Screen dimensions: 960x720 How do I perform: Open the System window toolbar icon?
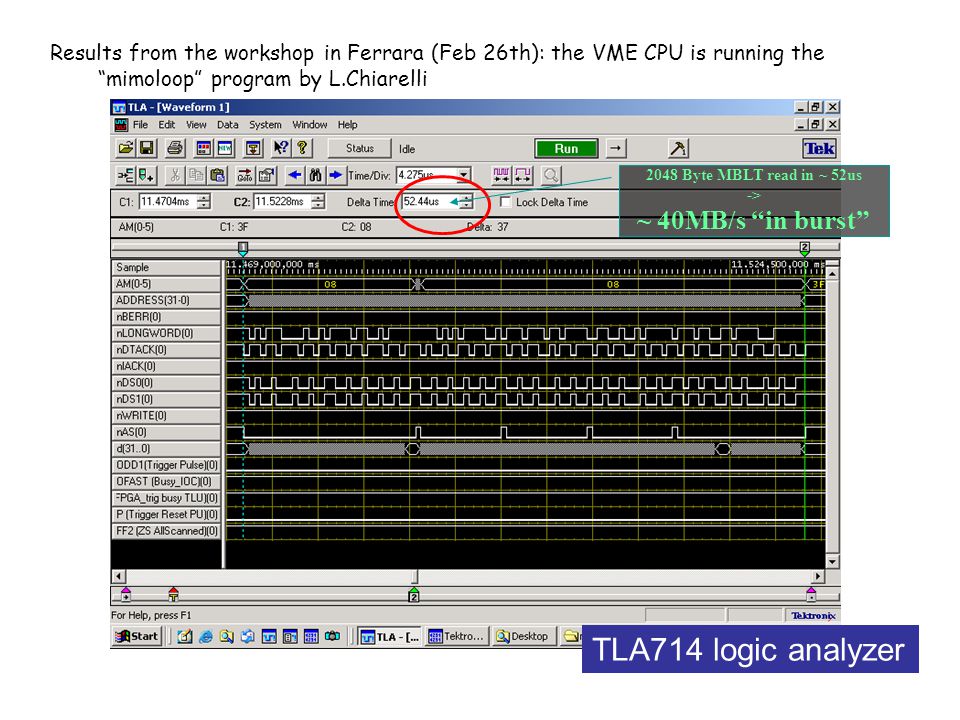(x=204, y=148)
